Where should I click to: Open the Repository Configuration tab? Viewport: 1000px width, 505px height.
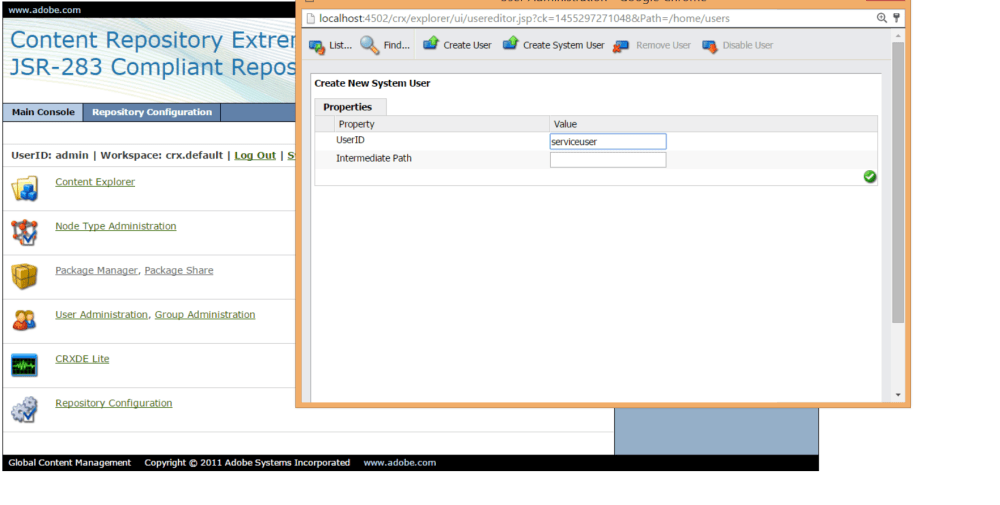coord(152,112)
